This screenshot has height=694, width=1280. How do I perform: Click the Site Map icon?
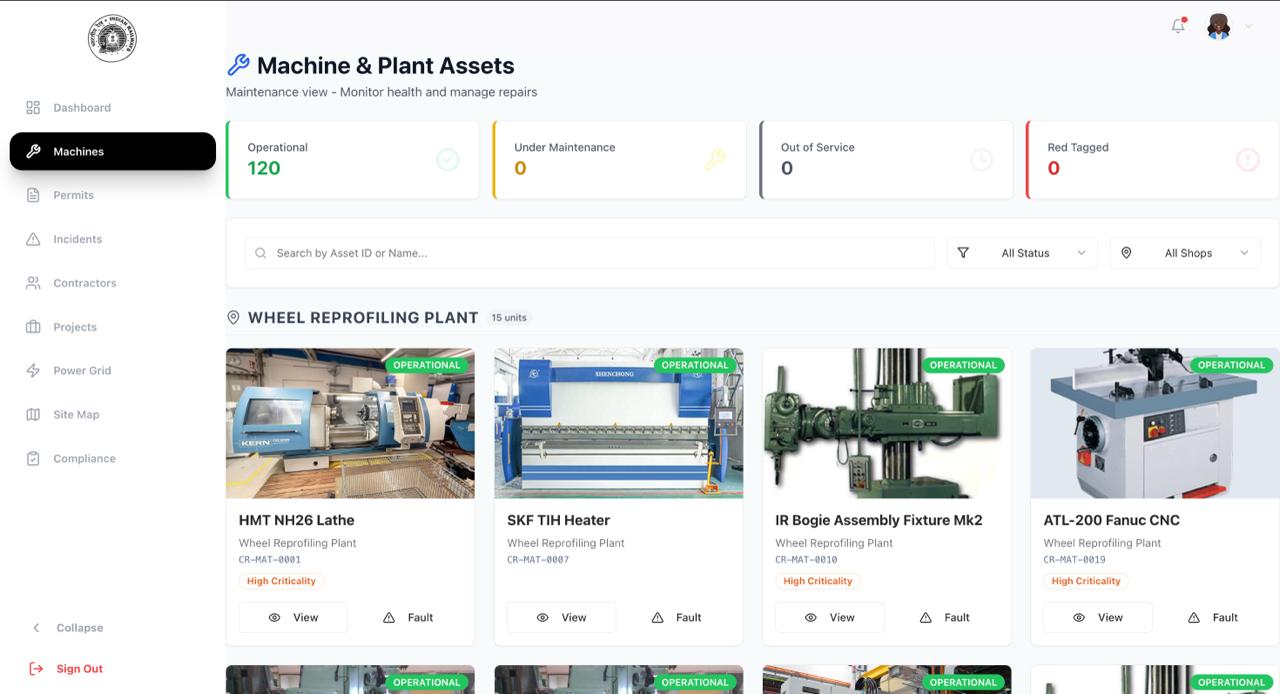pos(33,414)
